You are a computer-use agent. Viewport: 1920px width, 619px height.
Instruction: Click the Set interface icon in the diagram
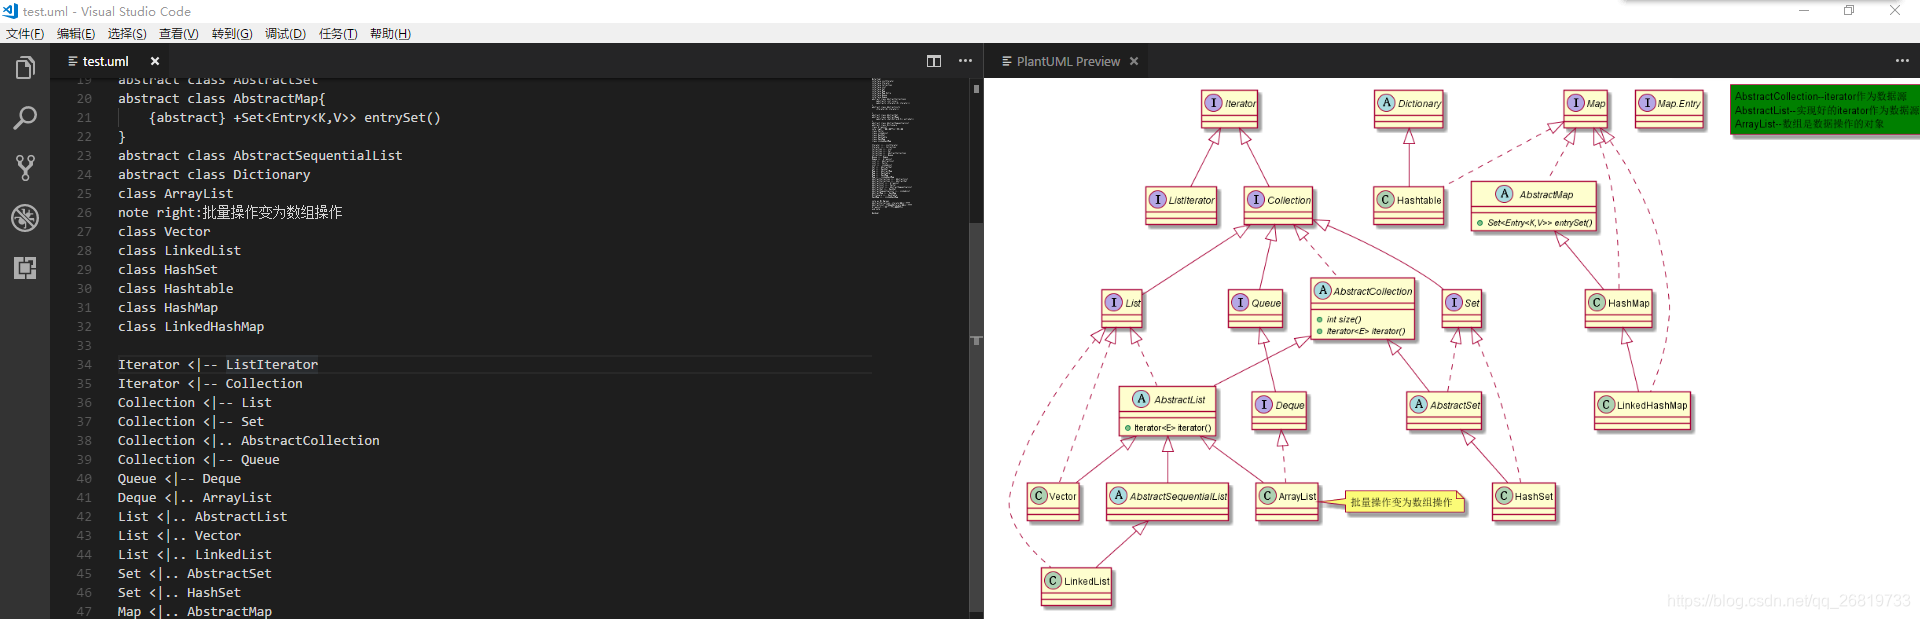[1454, 302]
